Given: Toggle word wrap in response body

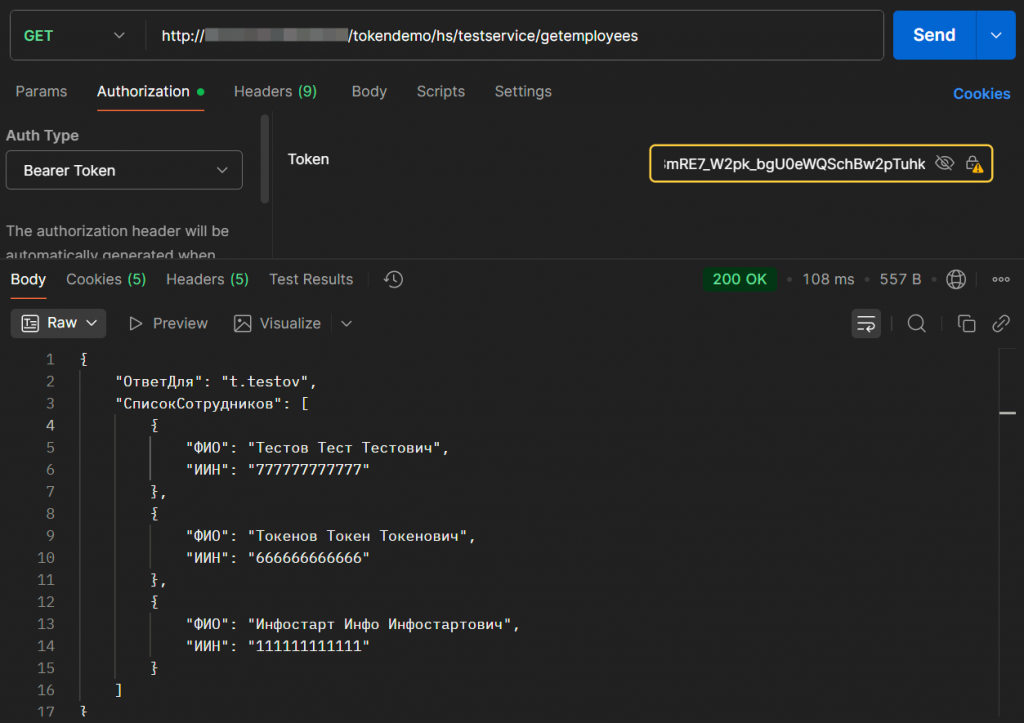Looking at the screenshot, I should (866, 323).
